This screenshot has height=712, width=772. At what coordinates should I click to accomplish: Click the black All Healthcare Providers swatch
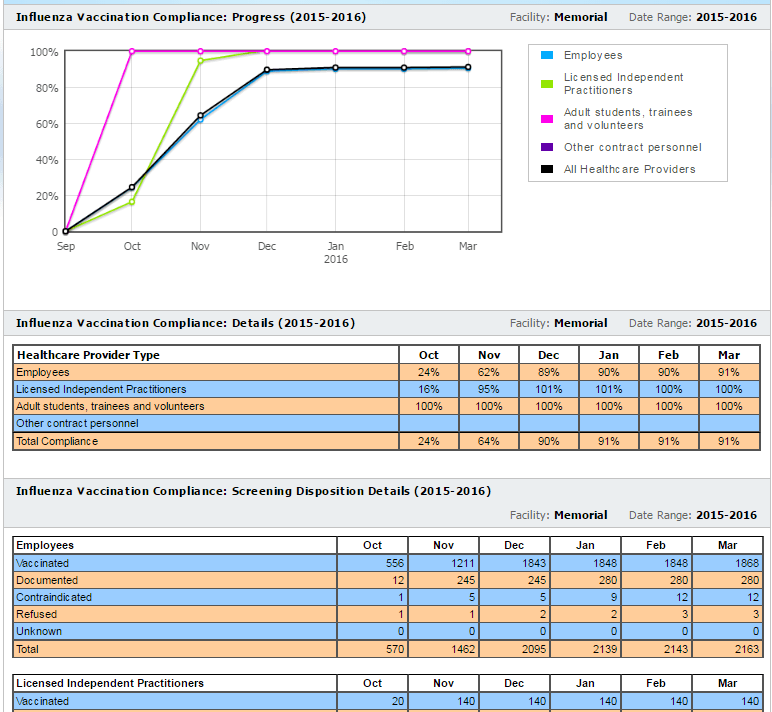tap(547, 170)
